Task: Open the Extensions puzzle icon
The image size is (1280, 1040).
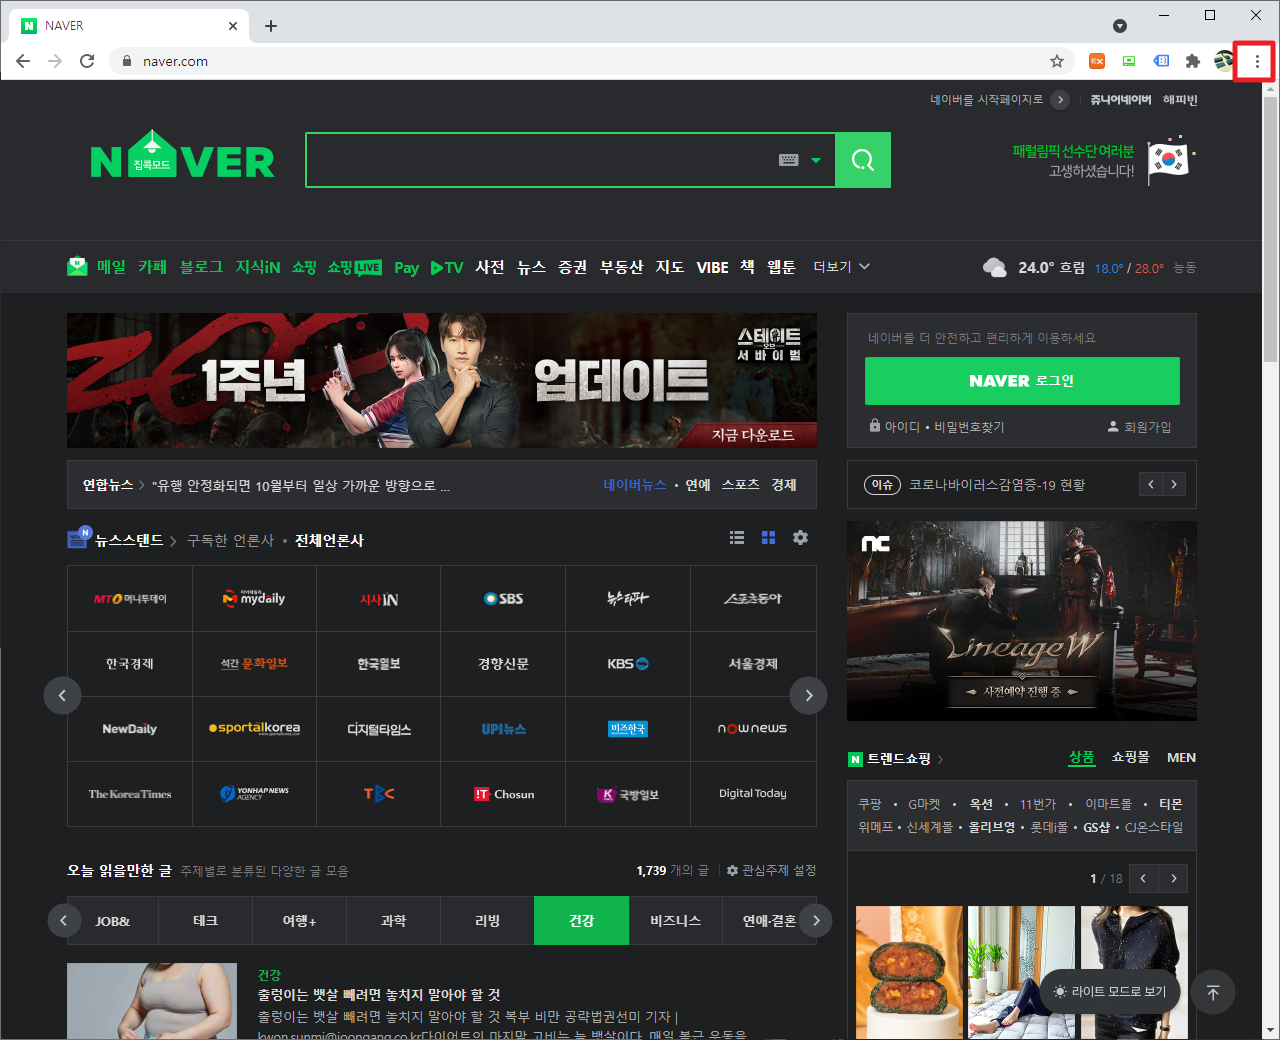Action: 1193,61
